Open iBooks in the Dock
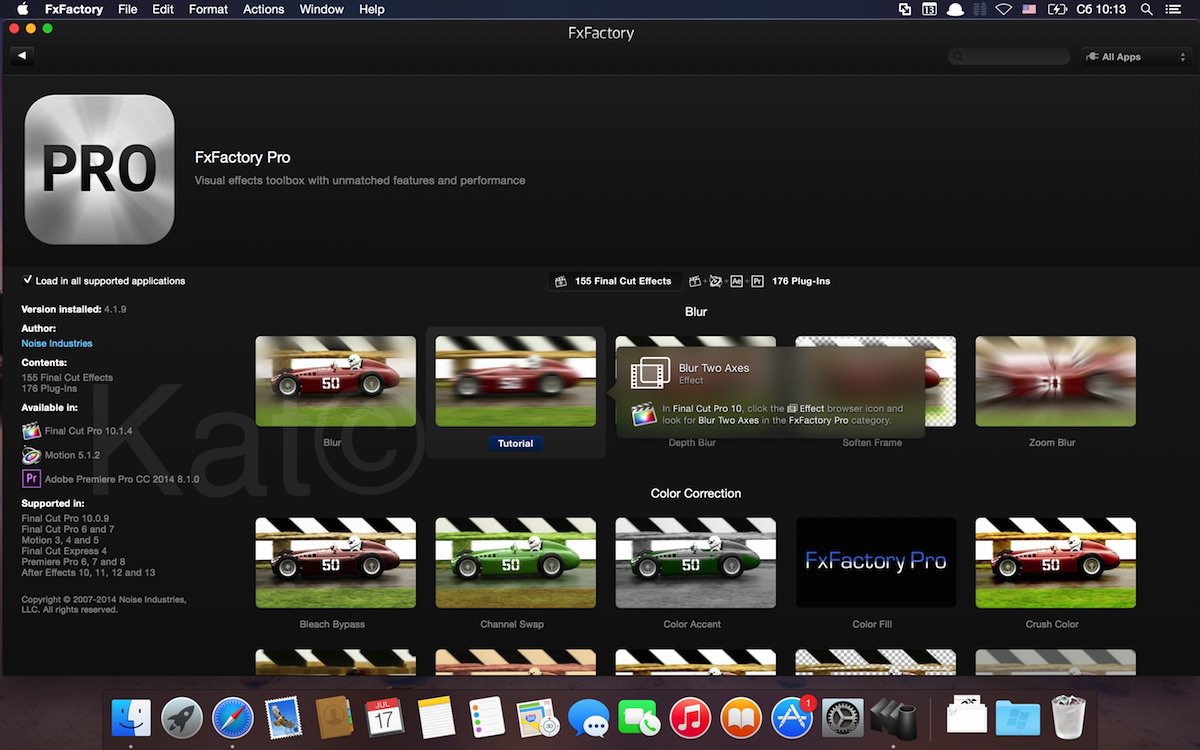 [741, 718]
